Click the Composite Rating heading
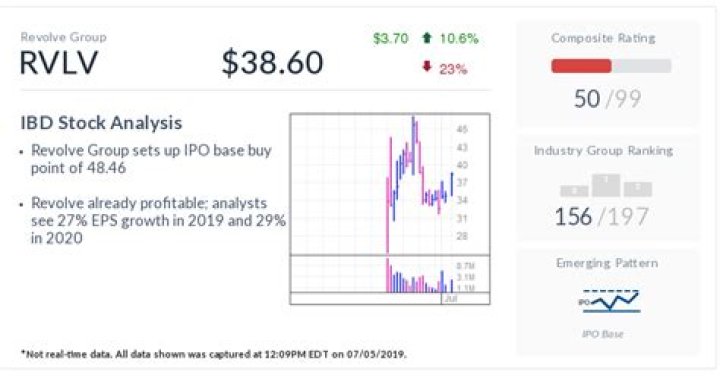Screen dimensions: 720x378 click(603, 38)
